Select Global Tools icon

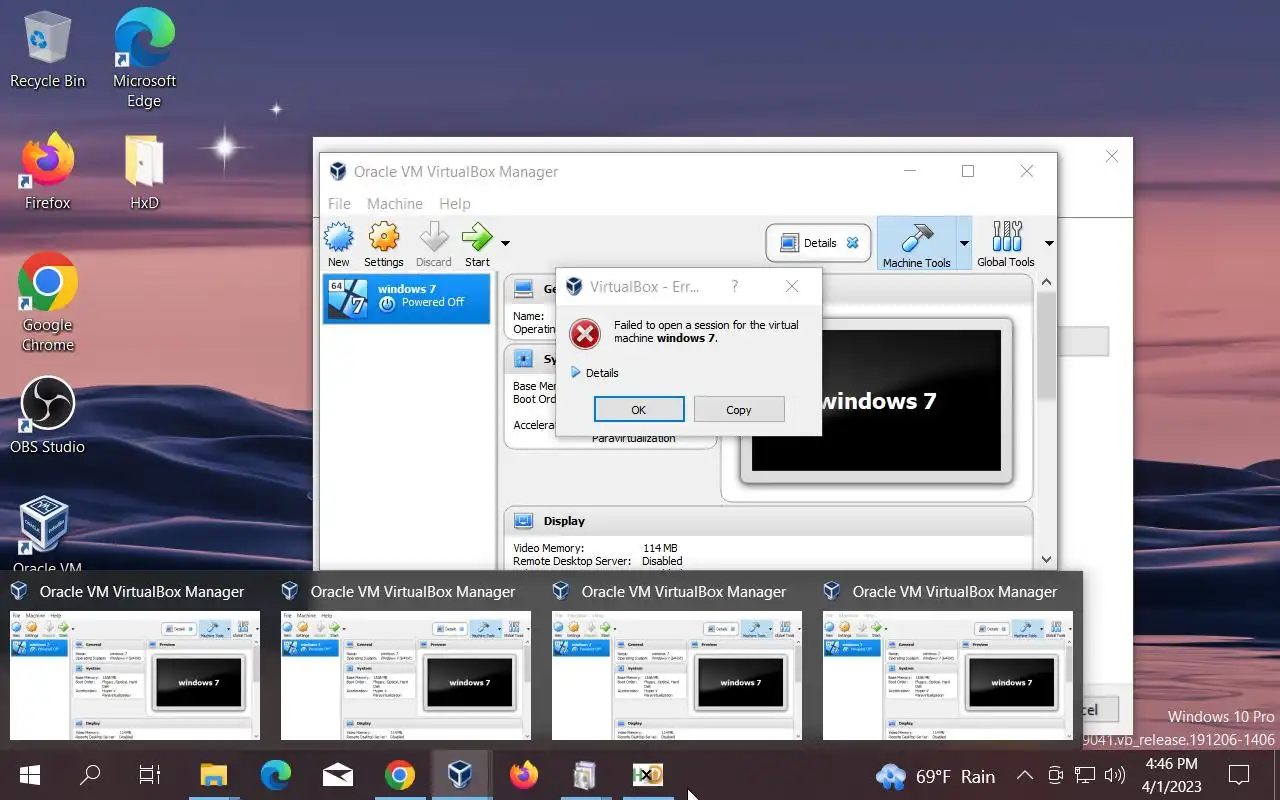1006,244
